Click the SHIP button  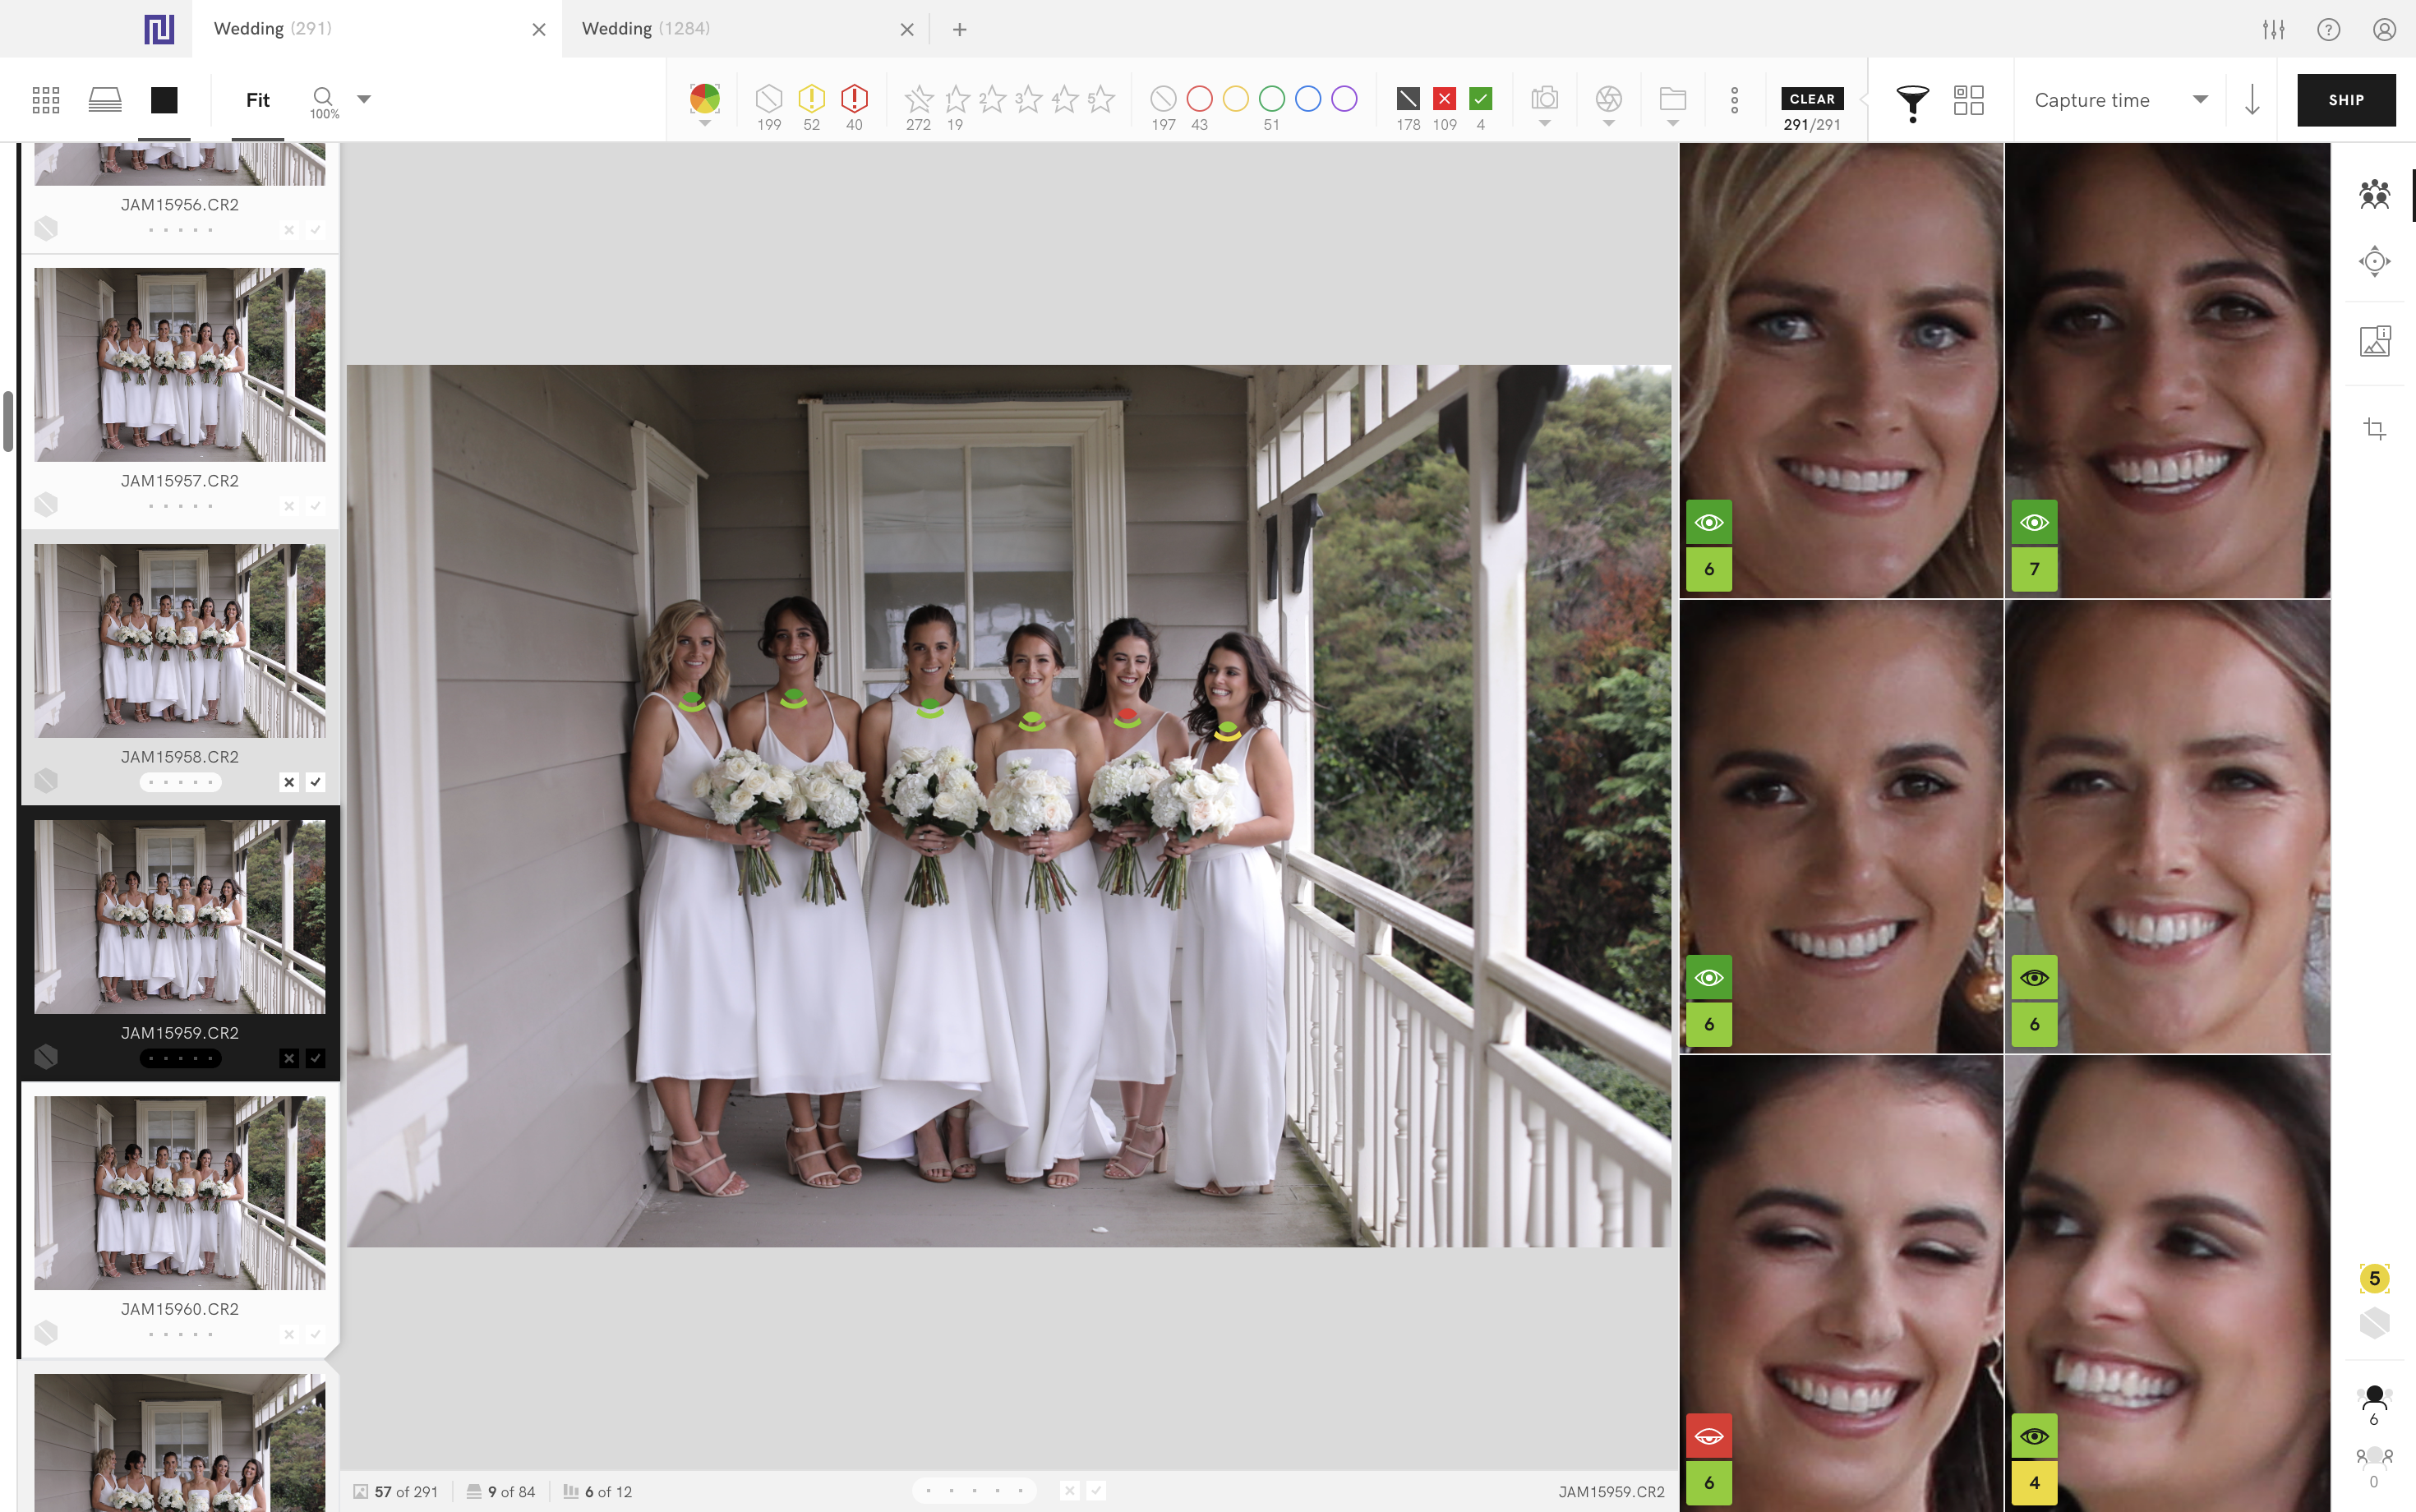click(x=2346, y=100)
